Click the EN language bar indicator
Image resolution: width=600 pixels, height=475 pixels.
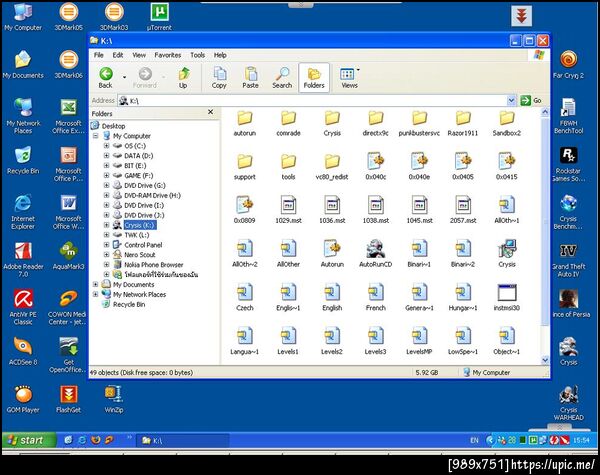474,441
